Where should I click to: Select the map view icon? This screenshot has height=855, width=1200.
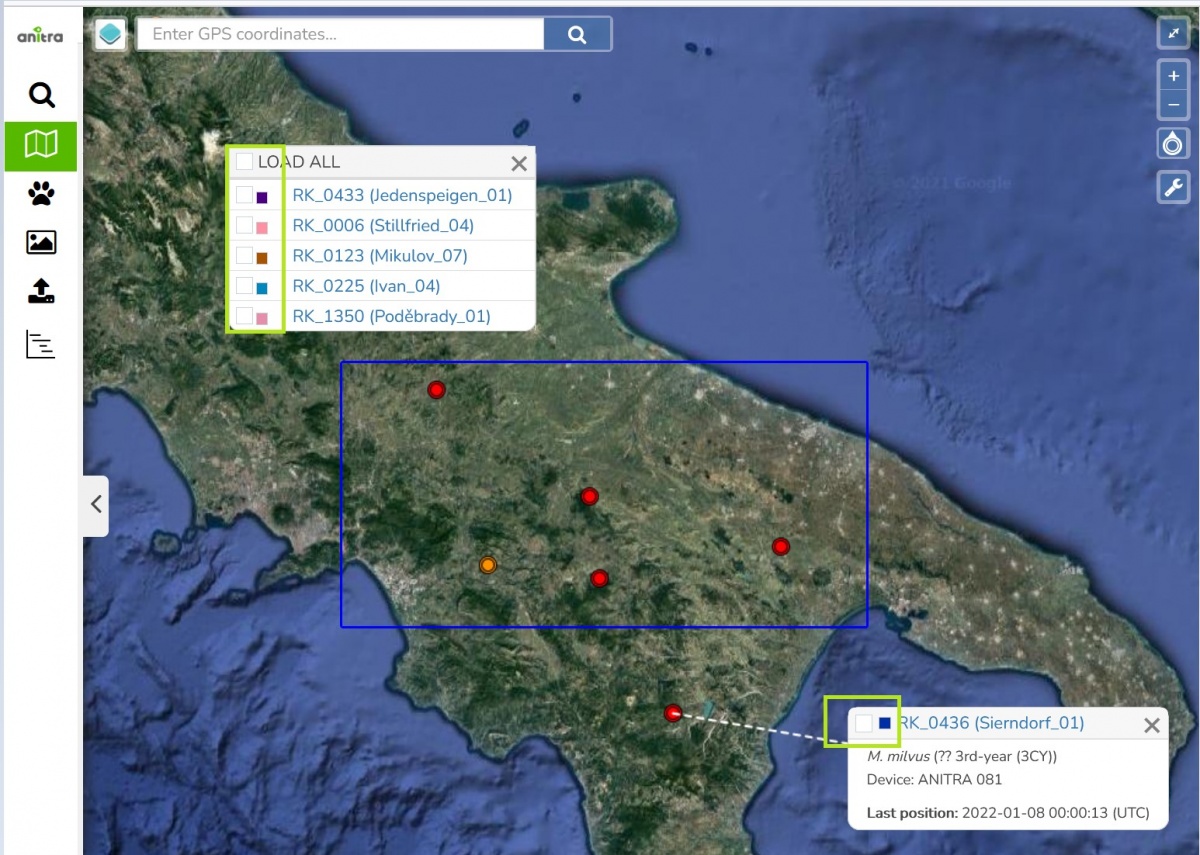[40, 145]
